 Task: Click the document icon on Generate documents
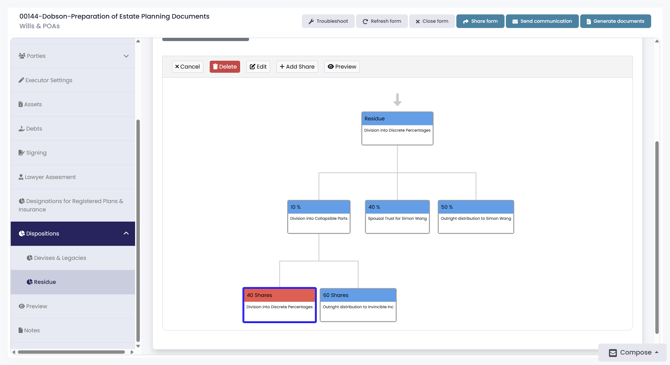click(588, 21)
